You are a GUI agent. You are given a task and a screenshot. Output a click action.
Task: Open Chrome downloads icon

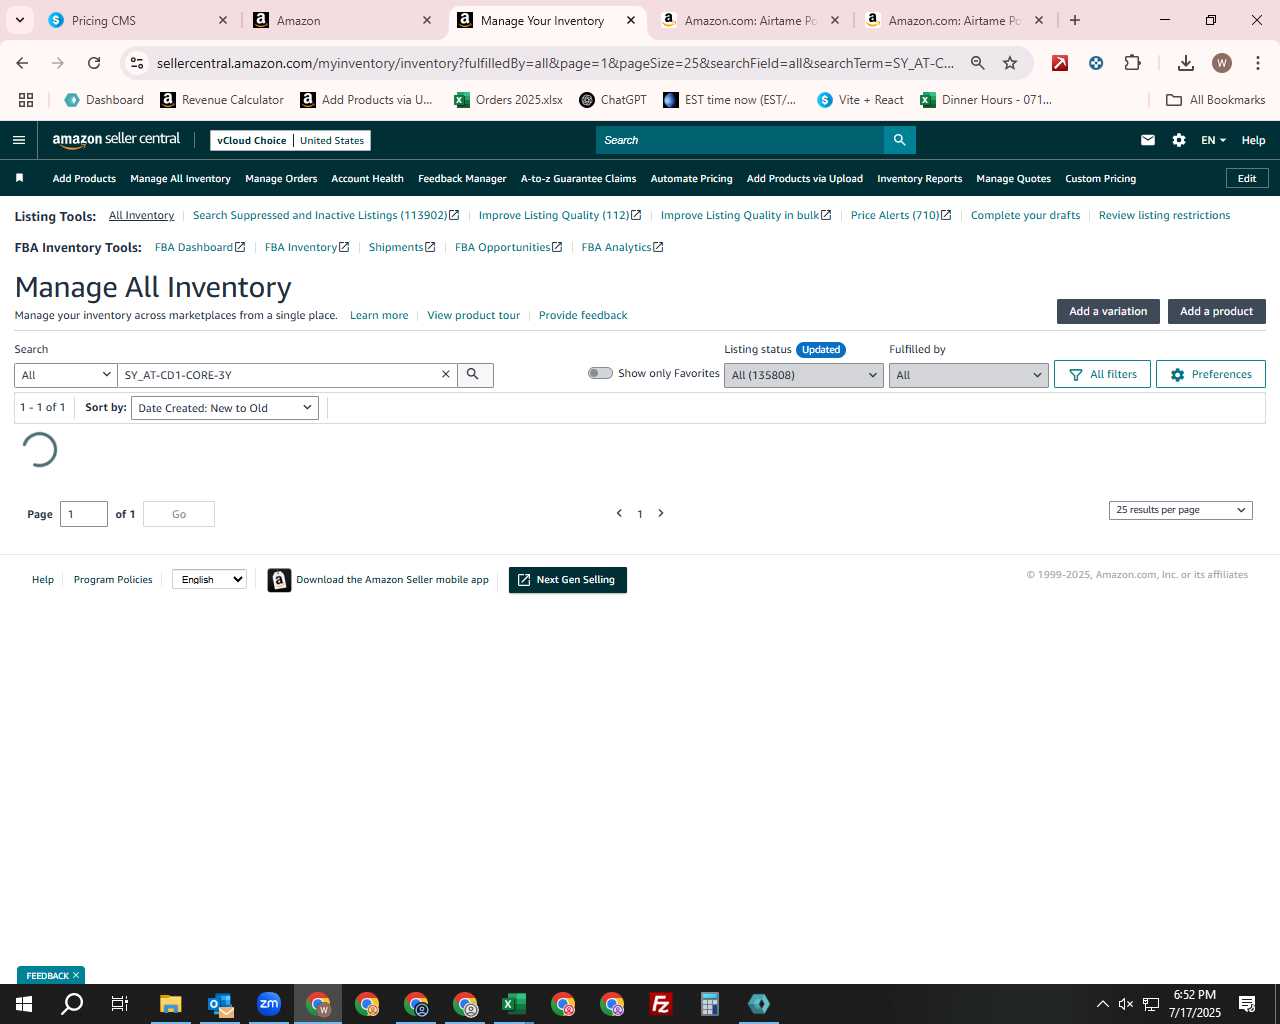coord(1186,63)
